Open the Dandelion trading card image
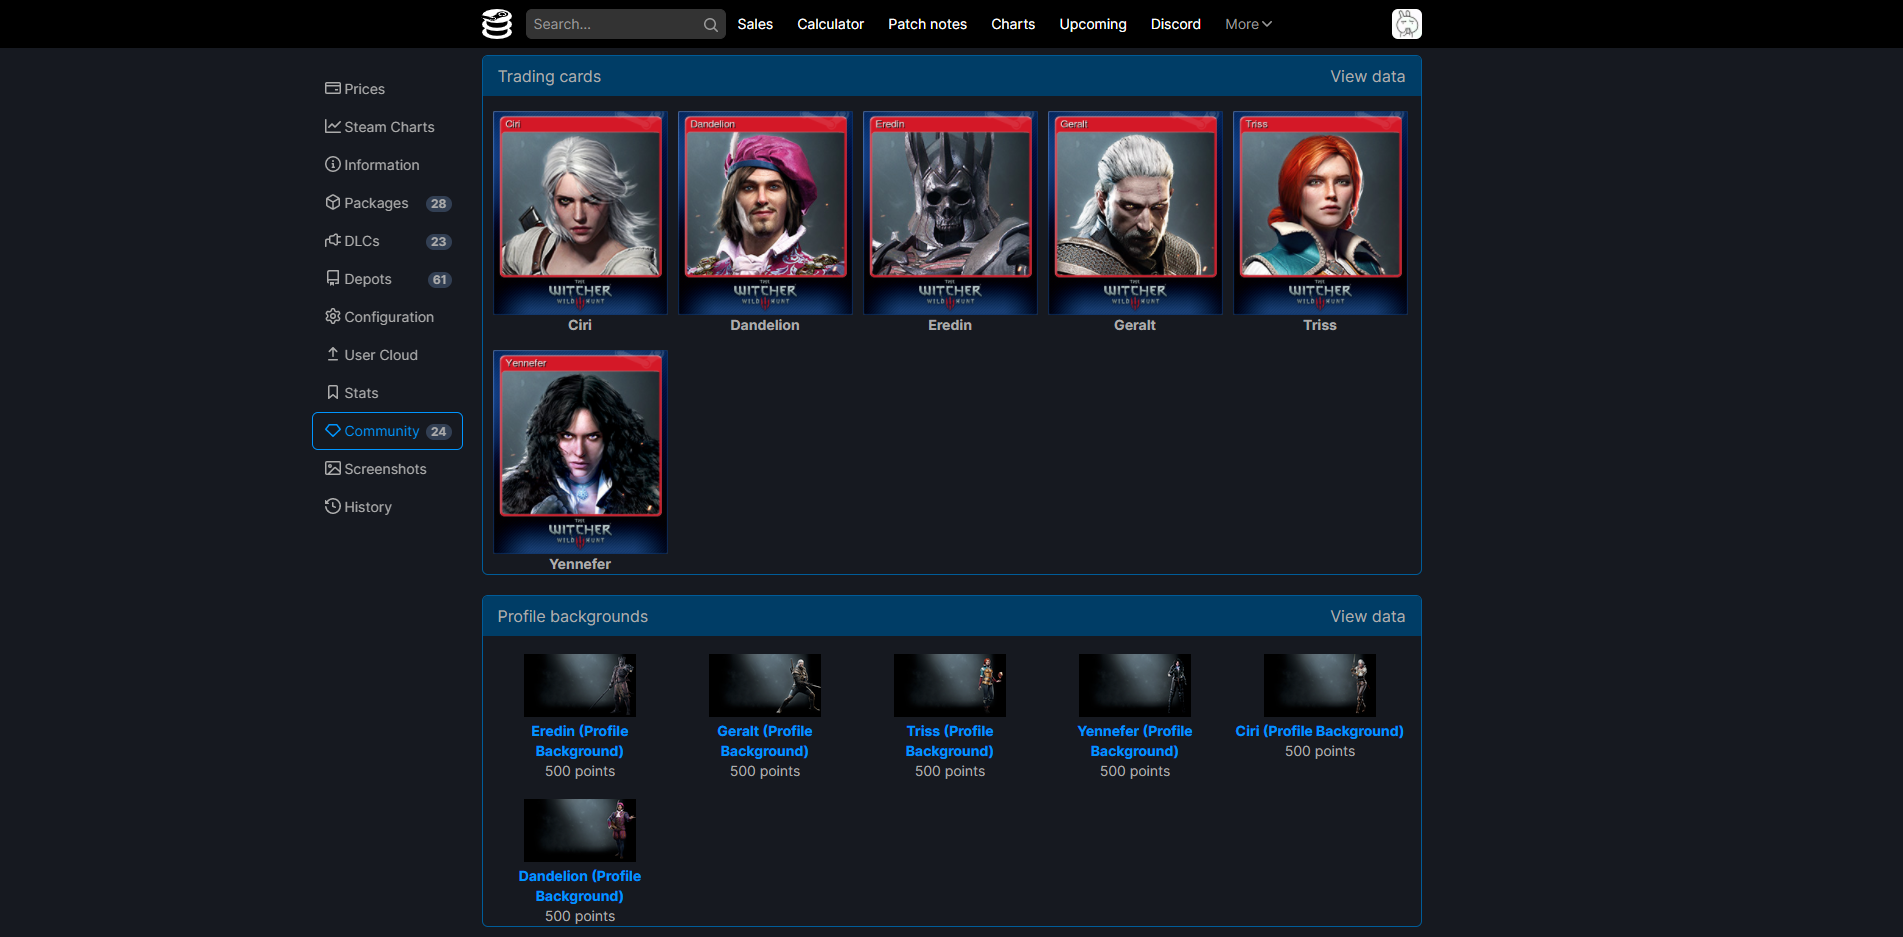 click(765, 213)
